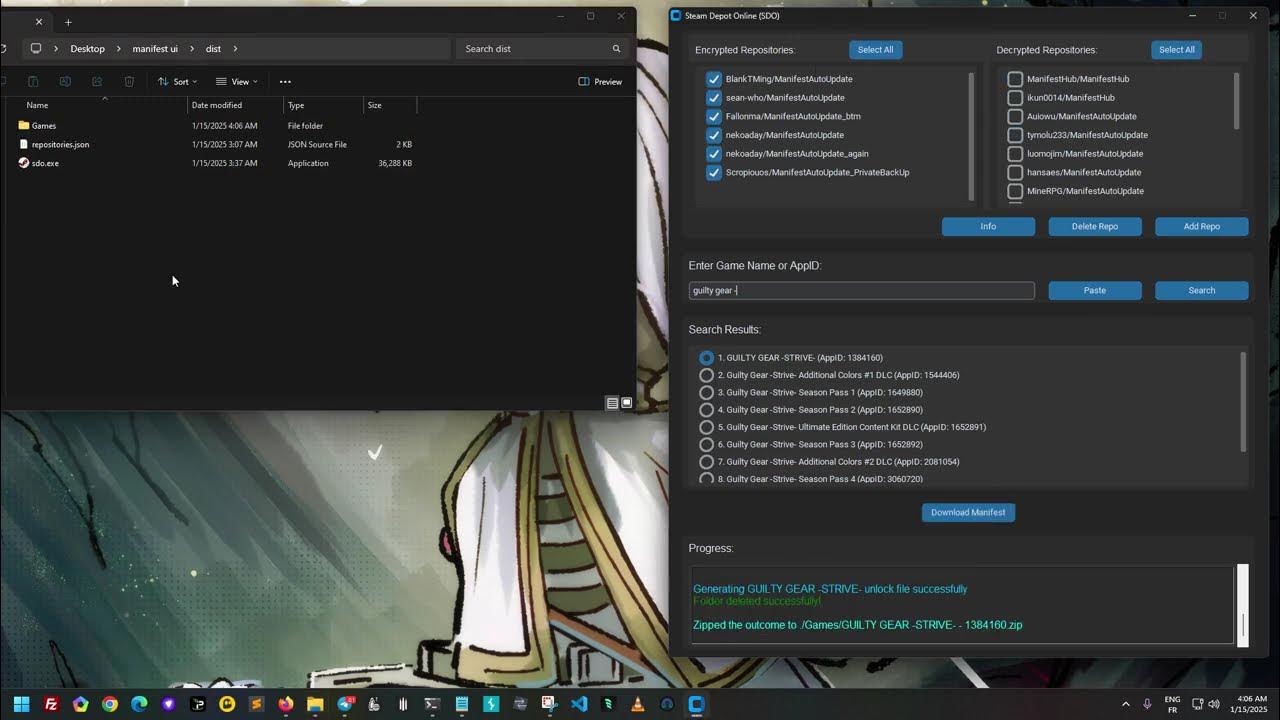The height and width of the screenshot is (720, 1280).
Task: Uncheck sean-who/ManifestAutoUpdate repository
Action: [714, 98]
